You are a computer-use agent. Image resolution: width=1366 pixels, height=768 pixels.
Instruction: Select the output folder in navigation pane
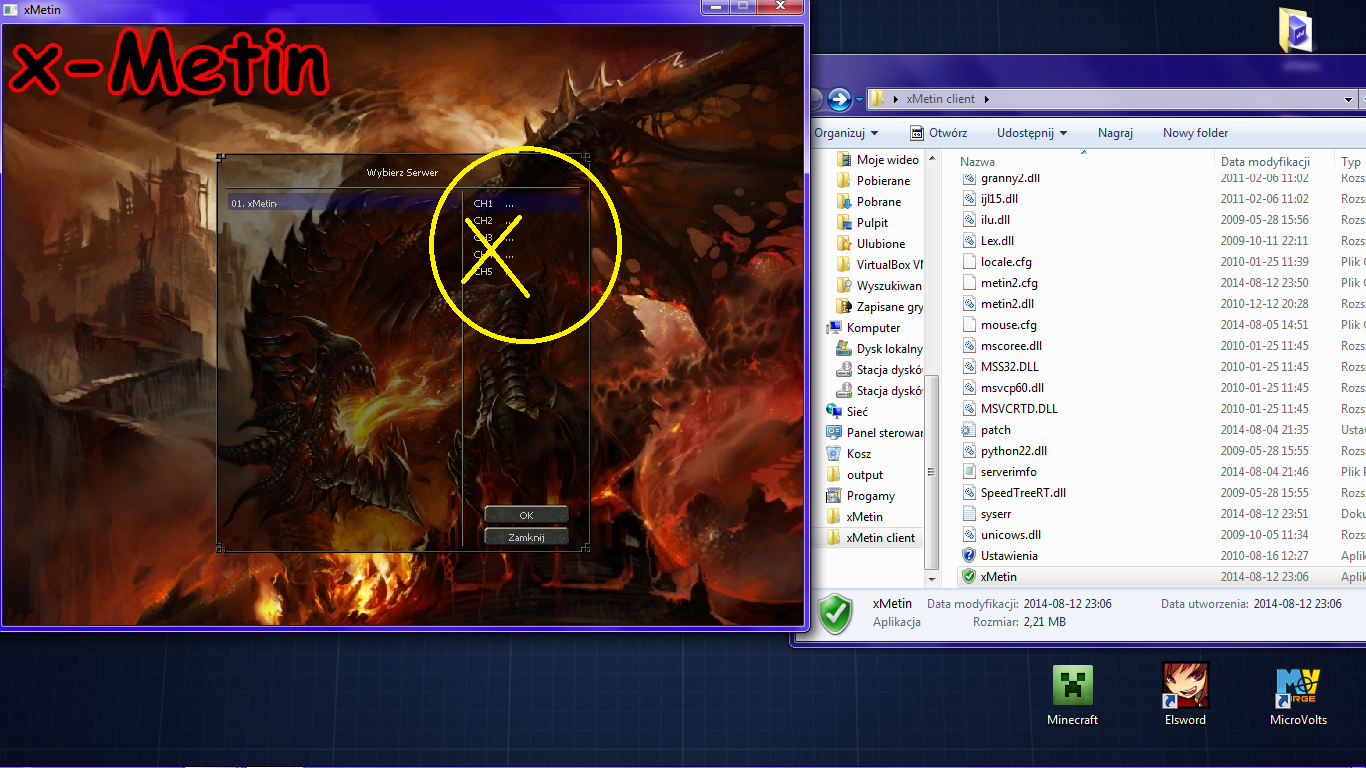tap(865, 475)
